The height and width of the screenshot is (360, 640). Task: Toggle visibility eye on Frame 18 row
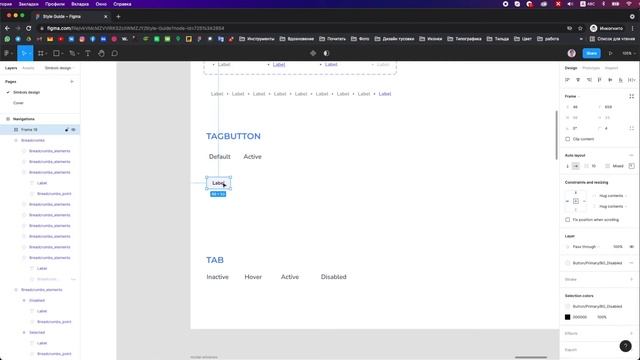tap(73, 129)
